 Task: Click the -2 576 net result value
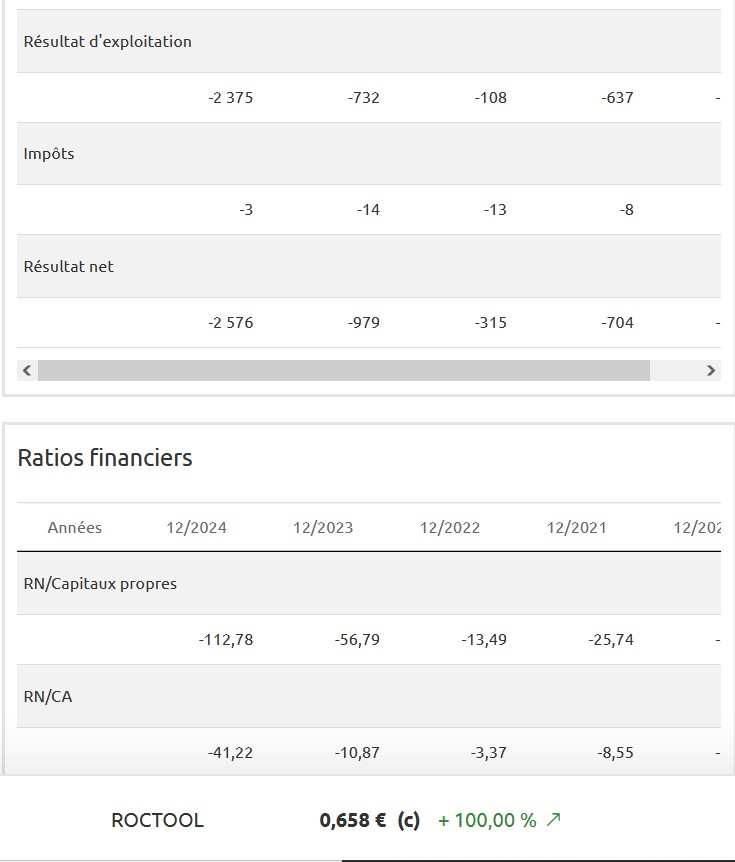pos(230,322)
